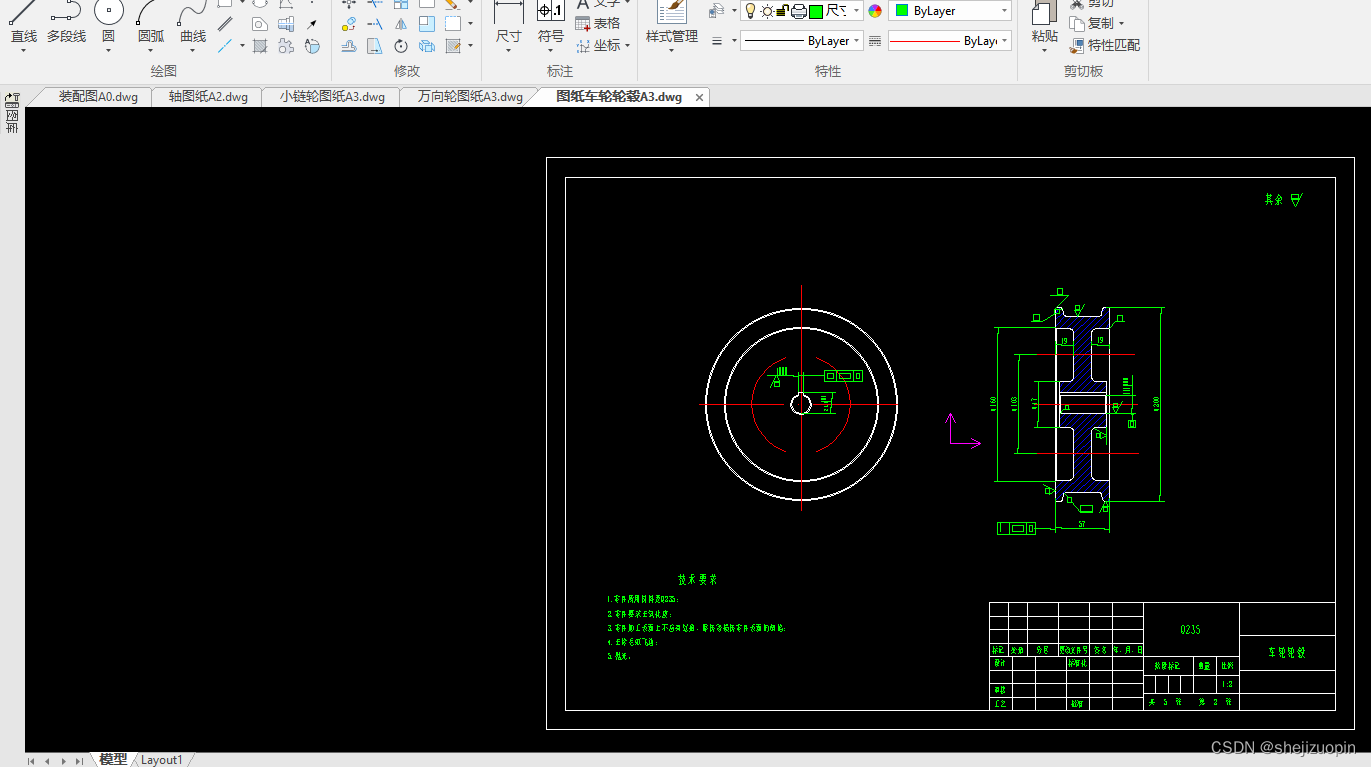The height and width of the screenshot is (767, 1371).
Task: Click the 文字 text annotation button
Action: point(598,4)
